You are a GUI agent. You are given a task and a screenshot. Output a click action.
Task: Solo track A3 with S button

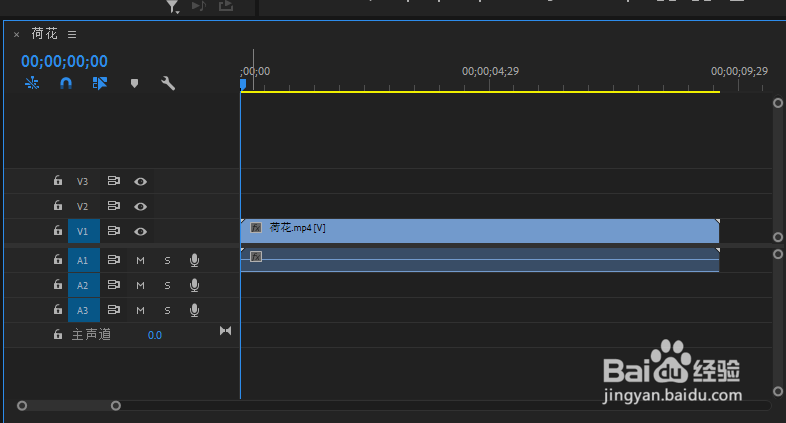[167, 310]
